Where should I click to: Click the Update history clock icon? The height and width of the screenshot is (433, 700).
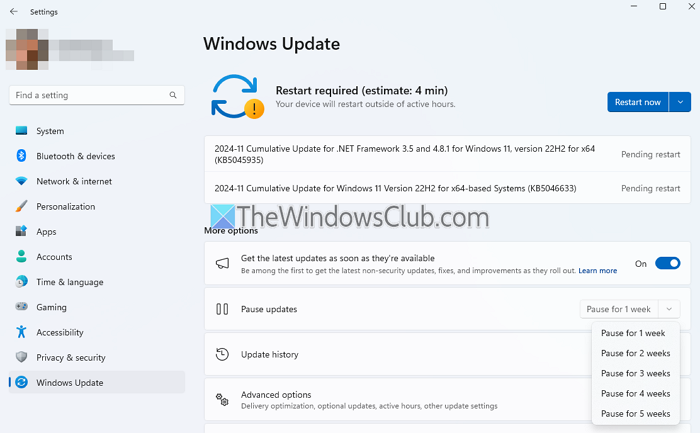222,354
